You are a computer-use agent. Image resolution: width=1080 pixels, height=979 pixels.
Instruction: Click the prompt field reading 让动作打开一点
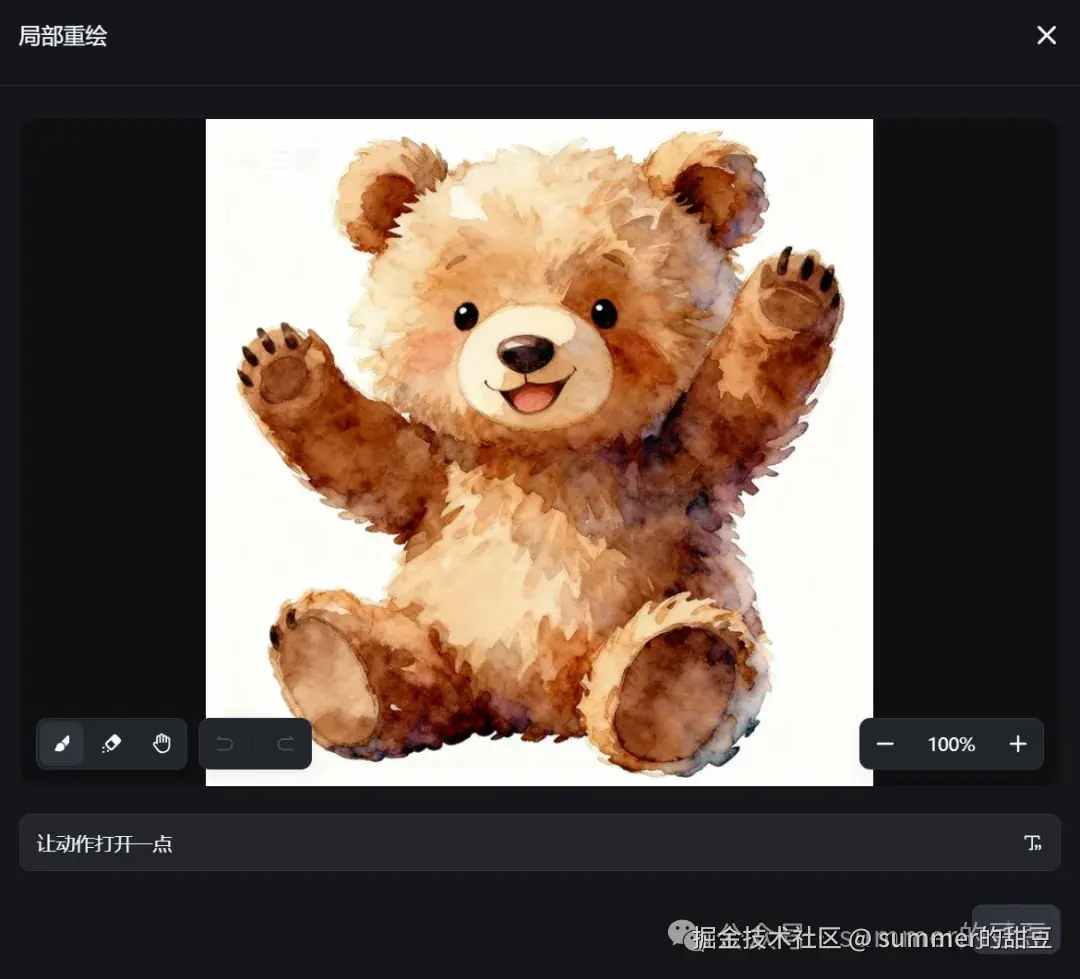coord(104,842)
